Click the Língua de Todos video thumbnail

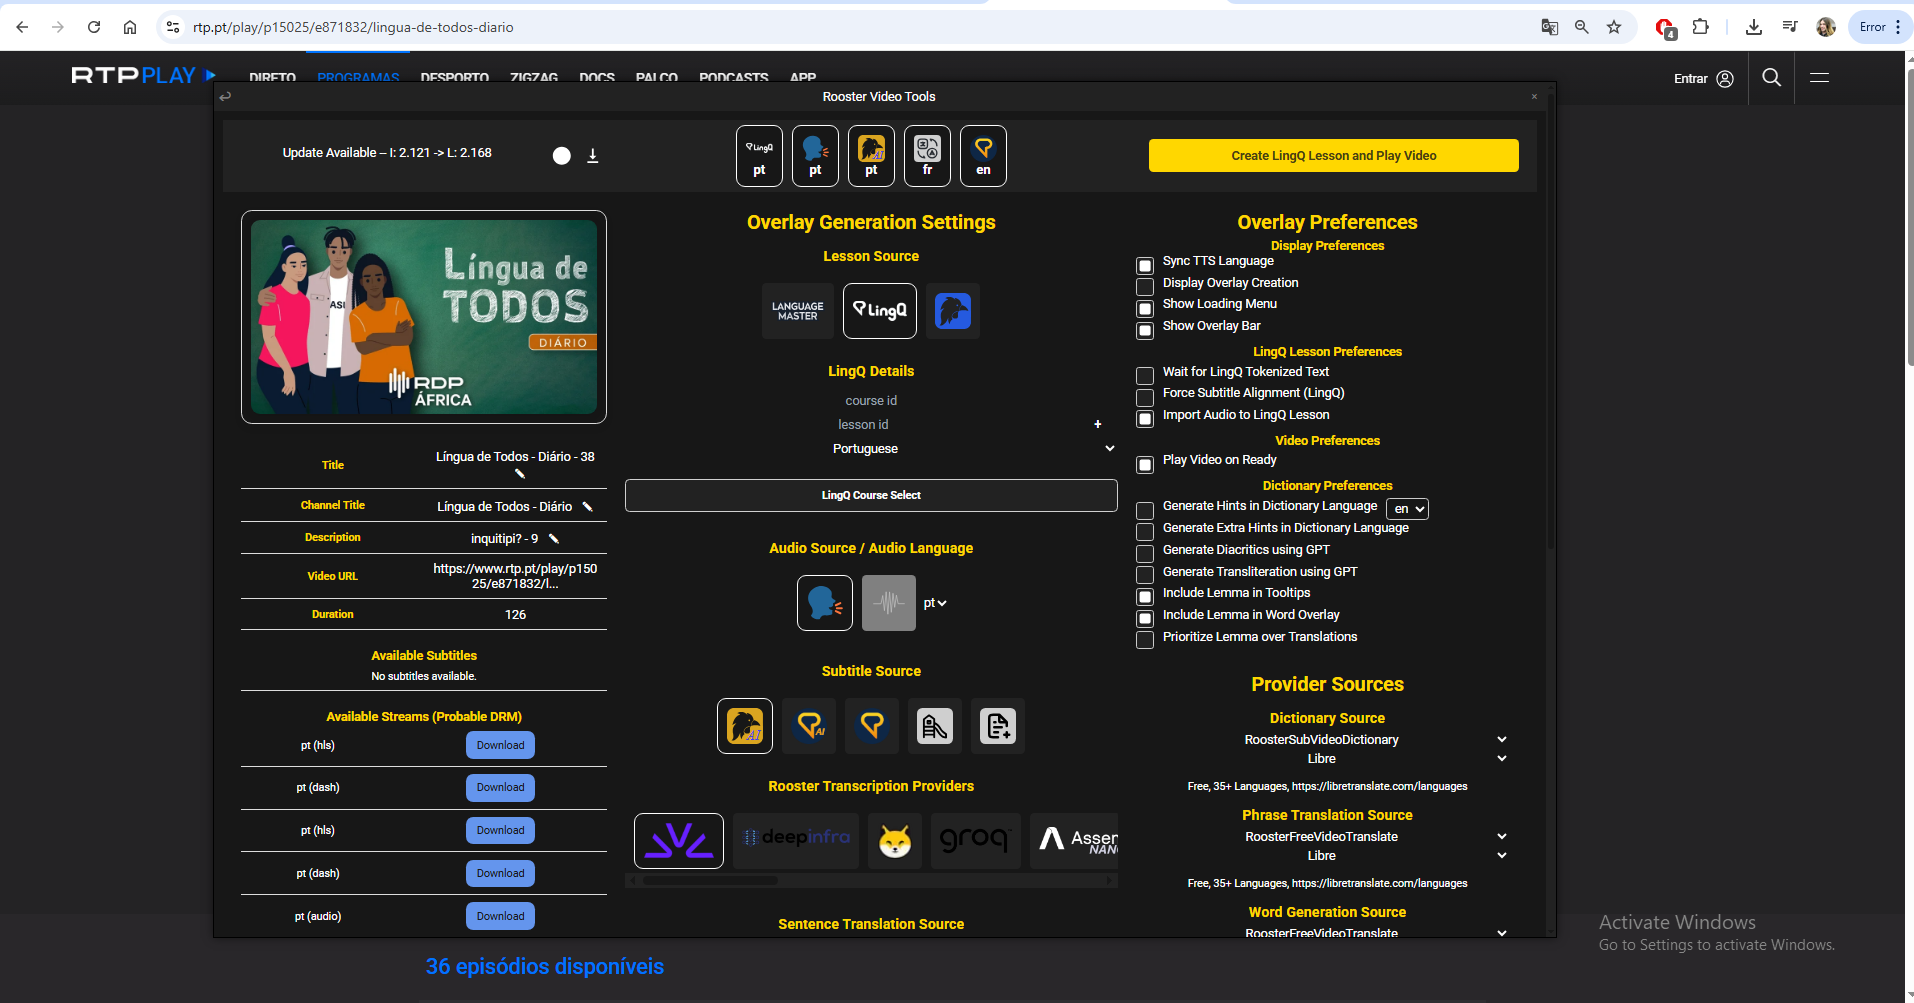(x=424, y=317)
